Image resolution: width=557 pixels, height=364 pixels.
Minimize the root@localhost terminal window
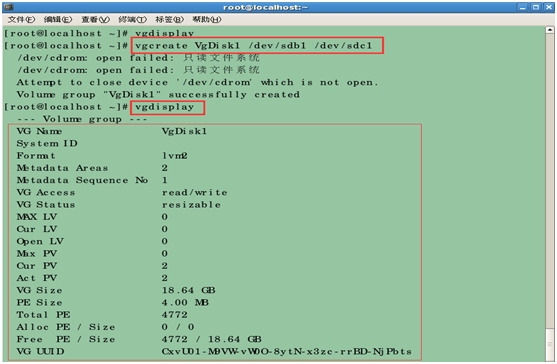click(x=523, y=7)
